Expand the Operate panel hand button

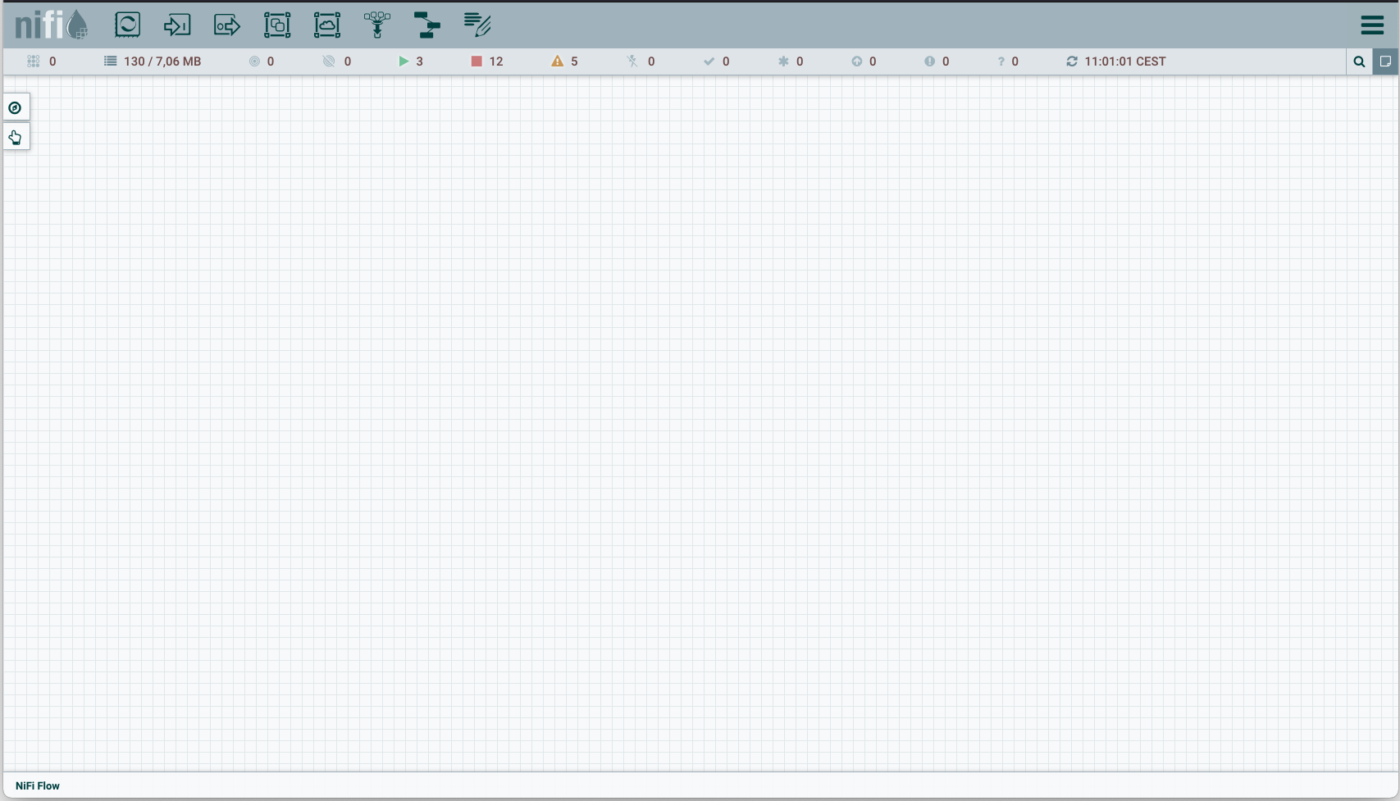pos(15,137)
